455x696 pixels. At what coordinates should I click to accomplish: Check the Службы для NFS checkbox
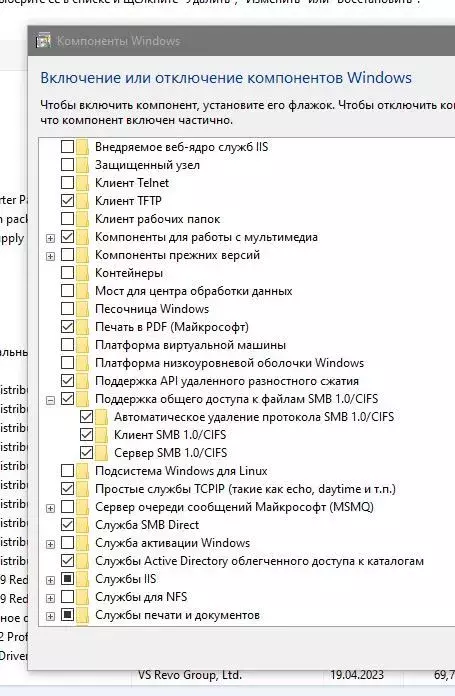pyautogui.click(x=67, y=597)
